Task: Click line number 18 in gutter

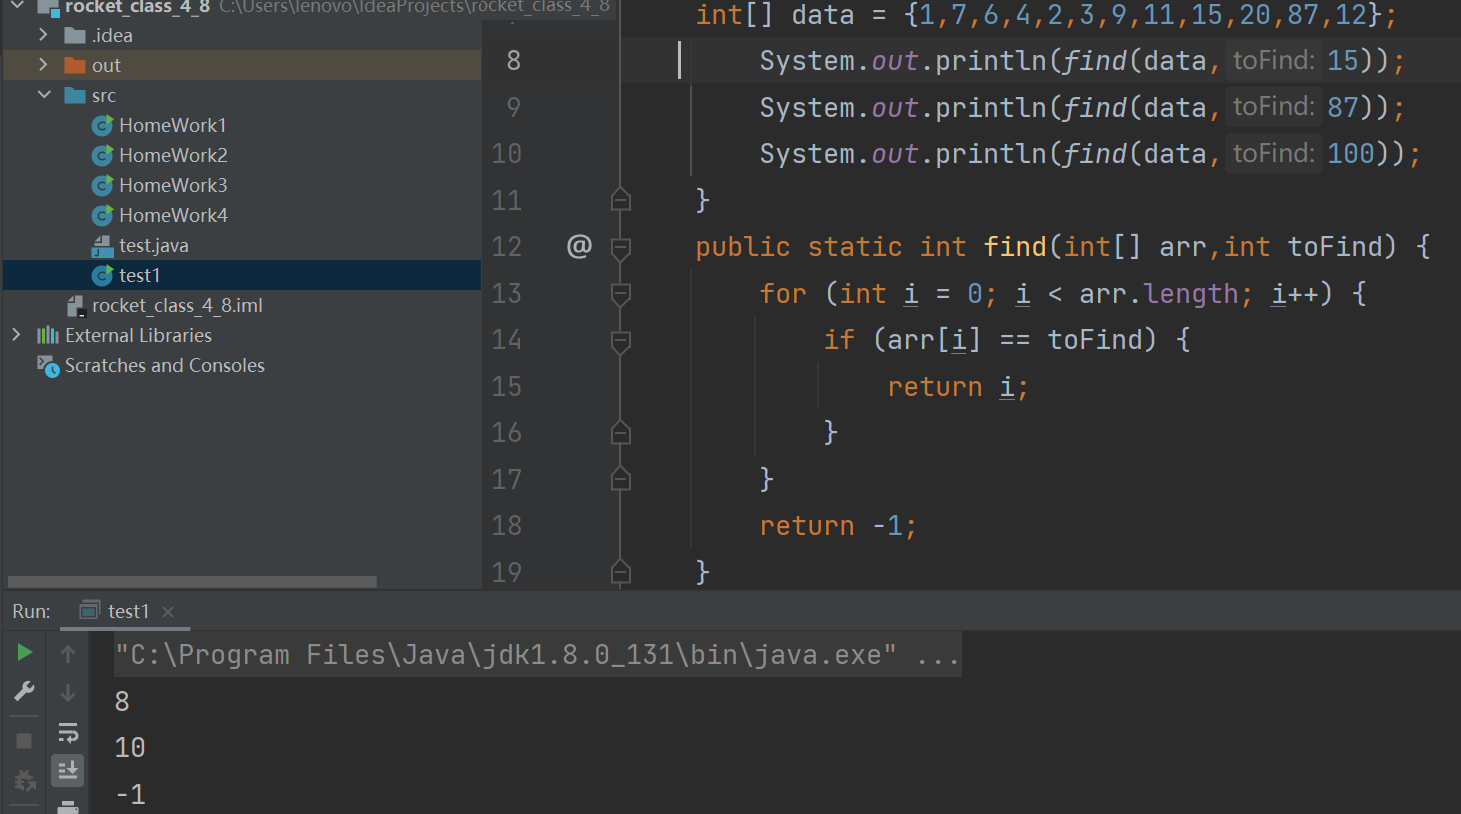Action: [x=507, y=526]
